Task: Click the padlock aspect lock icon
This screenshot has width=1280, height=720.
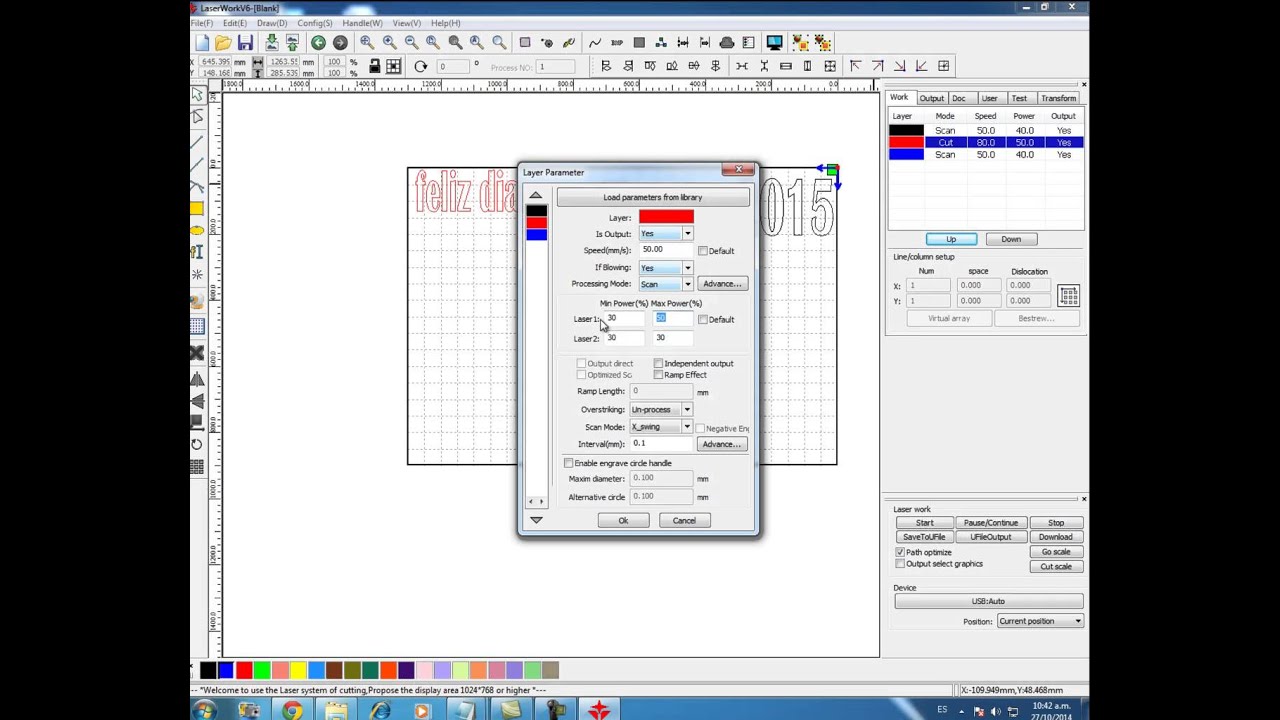Action: pos(374,66)
